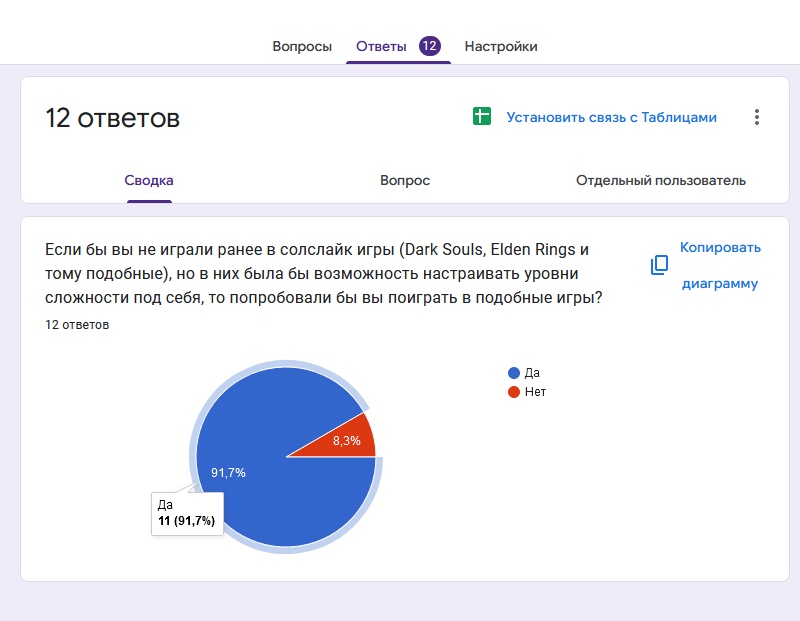Click the copy chart icon
The image size is (800, 621).
[659, 265]
